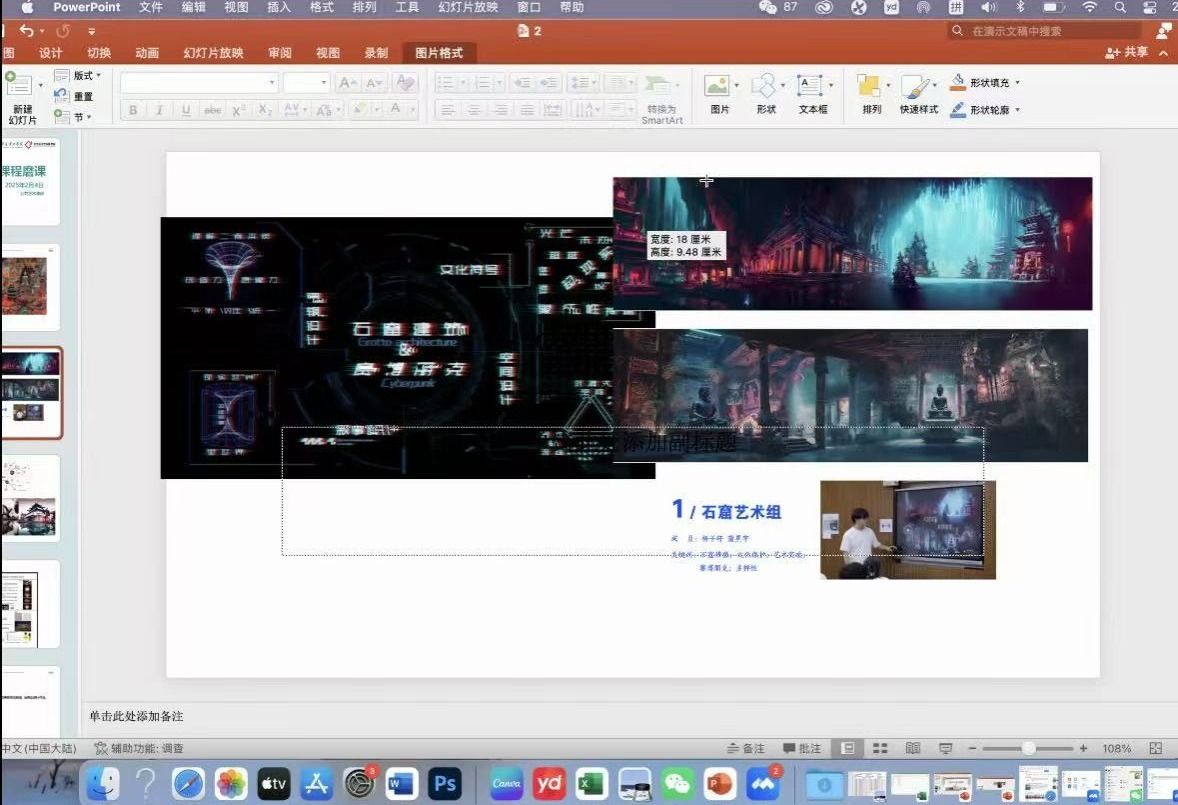
Task: Select the Picture Format (图片格式) tab
Action: coord(439,53)
